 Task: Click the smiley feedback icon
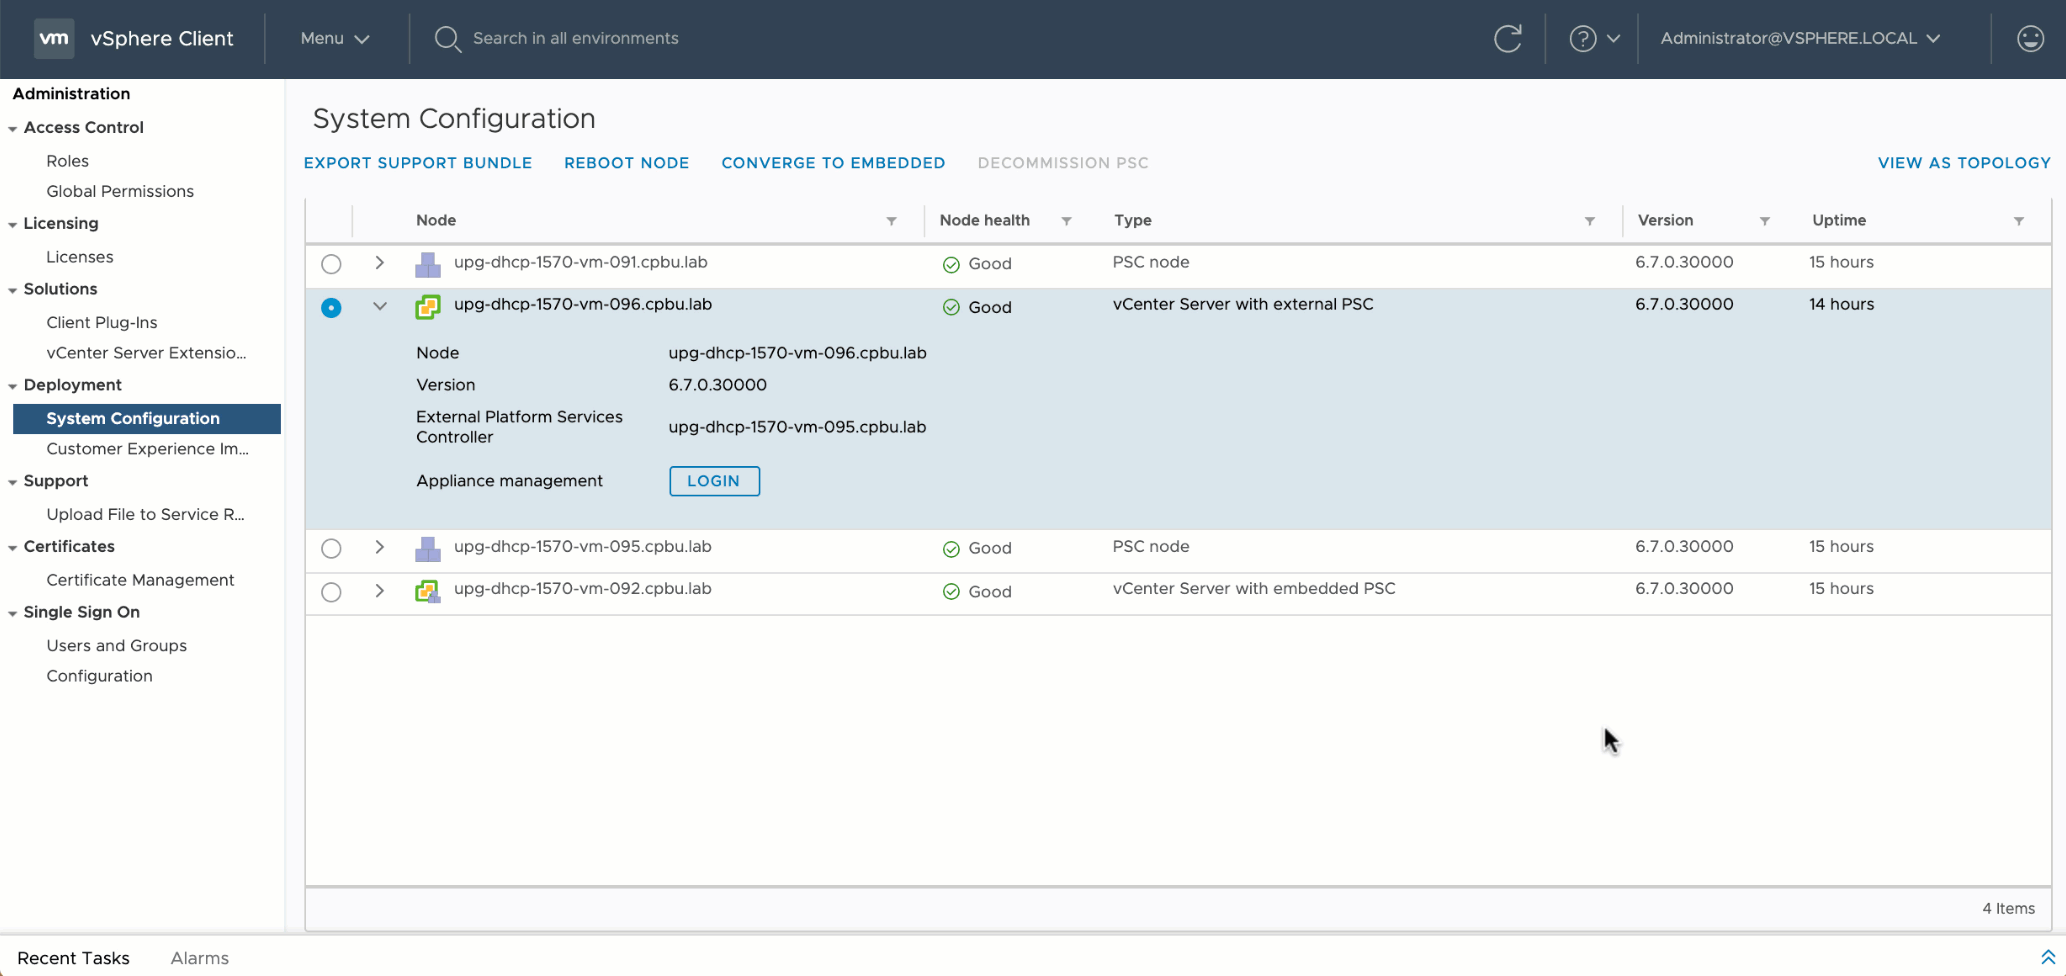coord(2029,39)
